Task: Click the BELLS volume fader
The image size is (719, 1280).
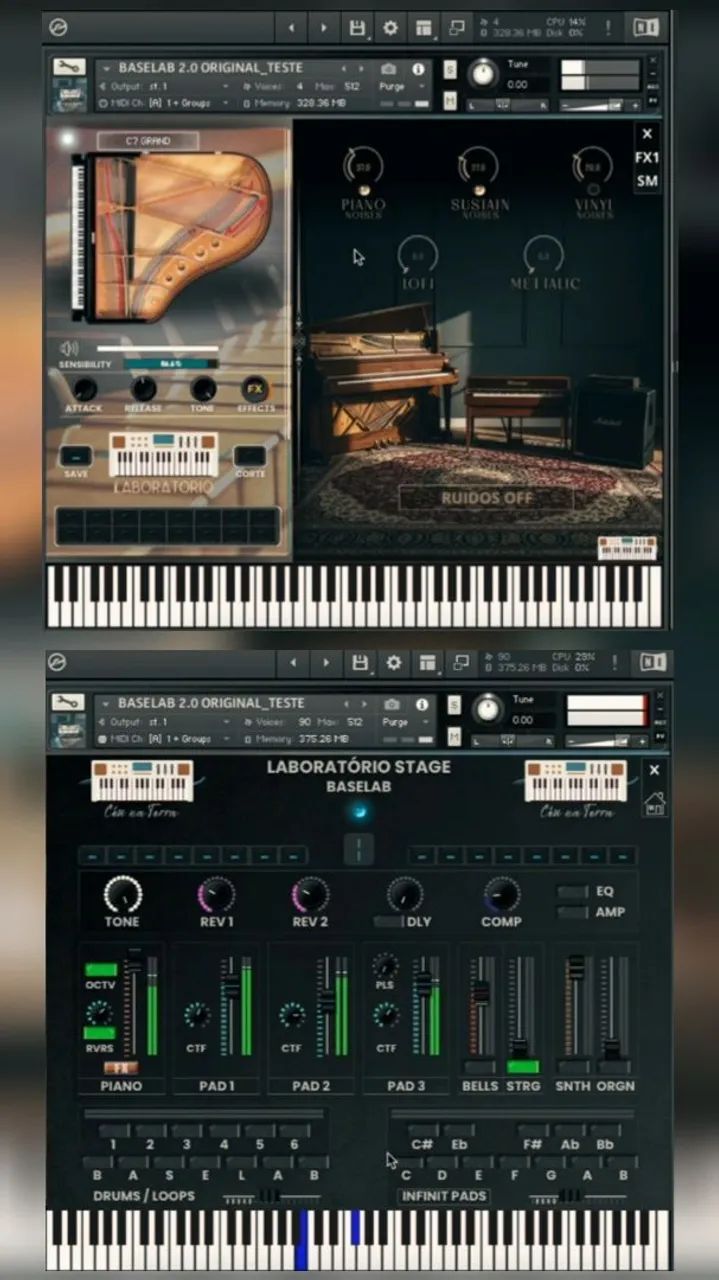Action: [481, 993]
